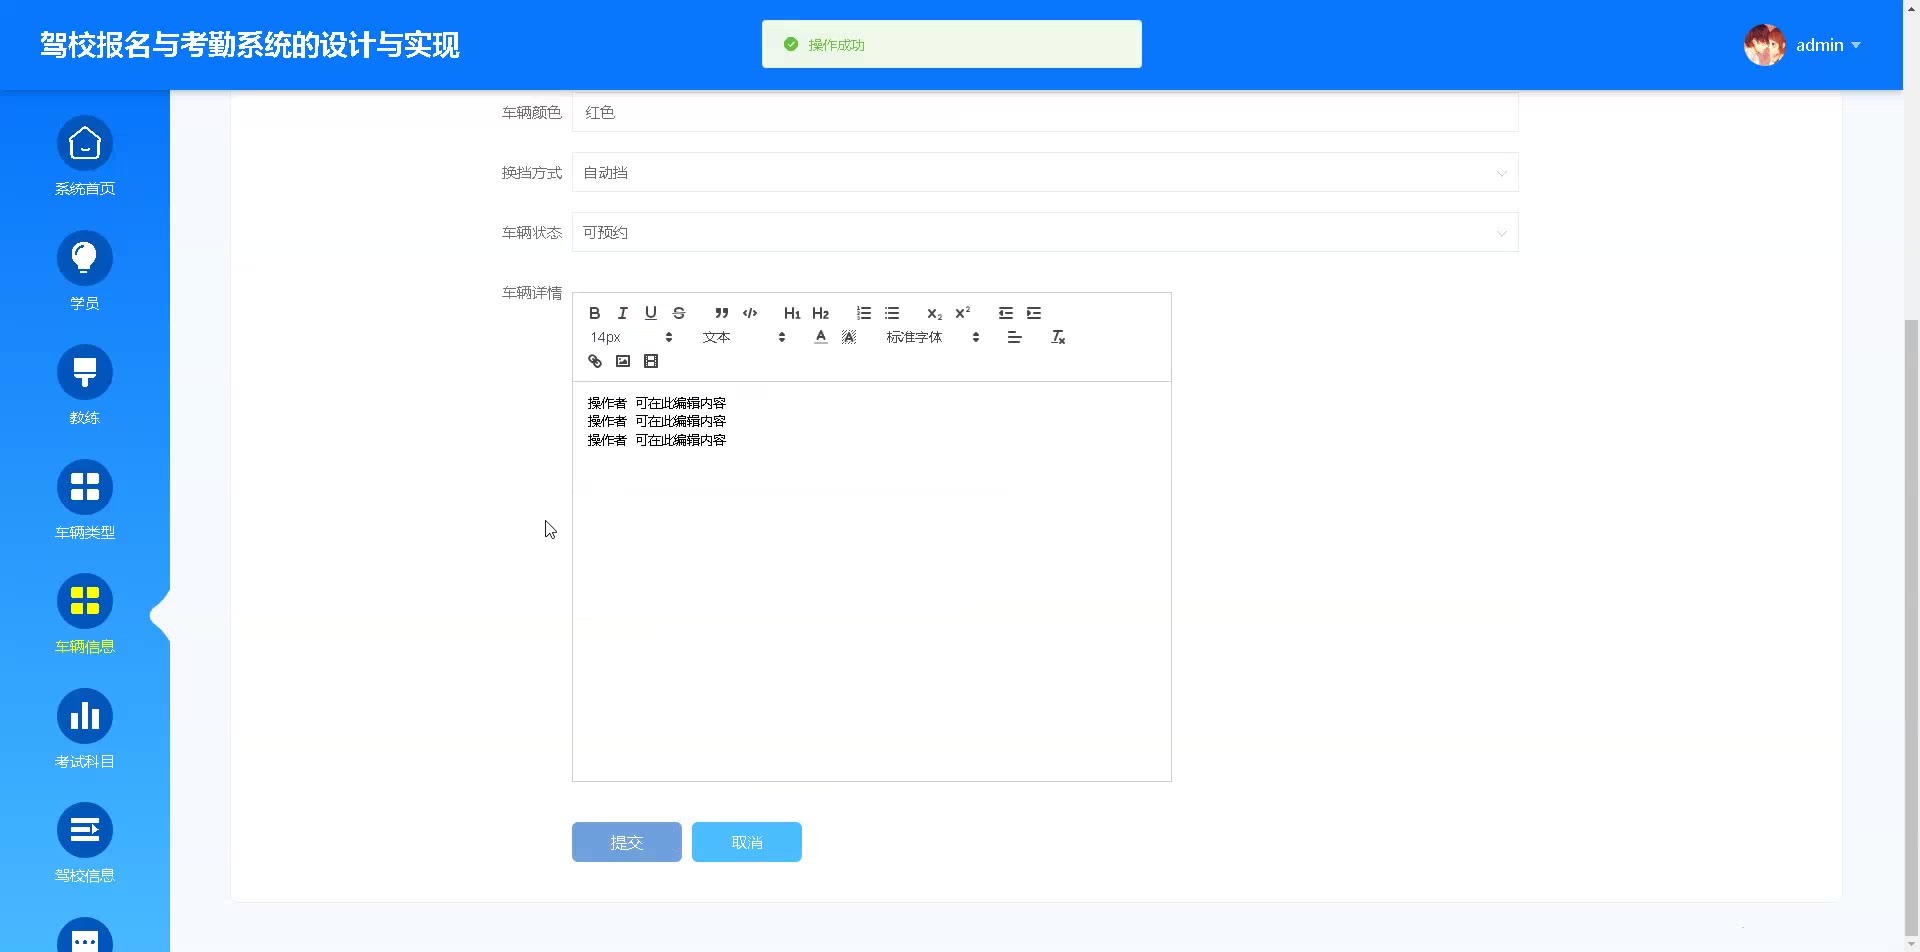Open the admin user menu
Screen dimensions: 1920x952
click(x=1828, y=45)
